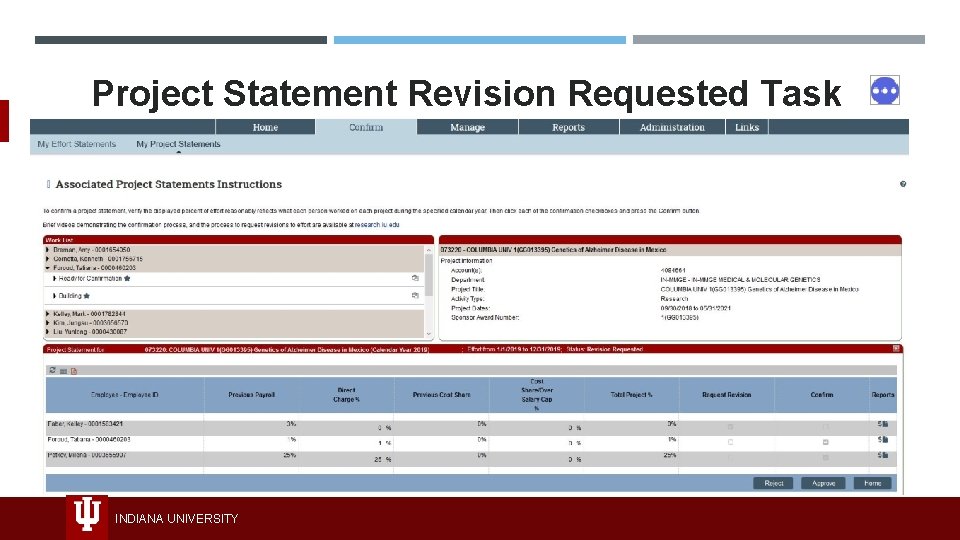
Task: Click the star next to Building
Action: click(87, 296)
